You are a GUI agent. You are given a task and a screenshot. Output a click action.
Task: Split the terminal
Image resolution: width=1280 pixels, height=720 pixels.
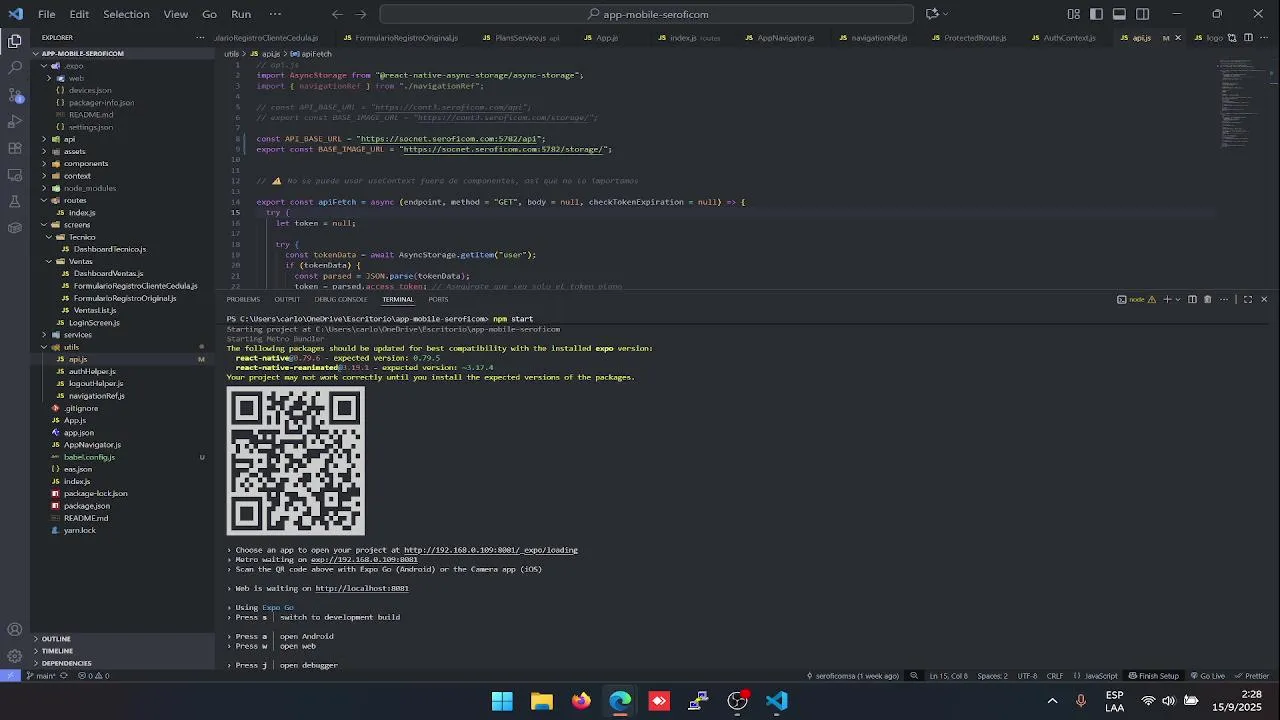1192,299
